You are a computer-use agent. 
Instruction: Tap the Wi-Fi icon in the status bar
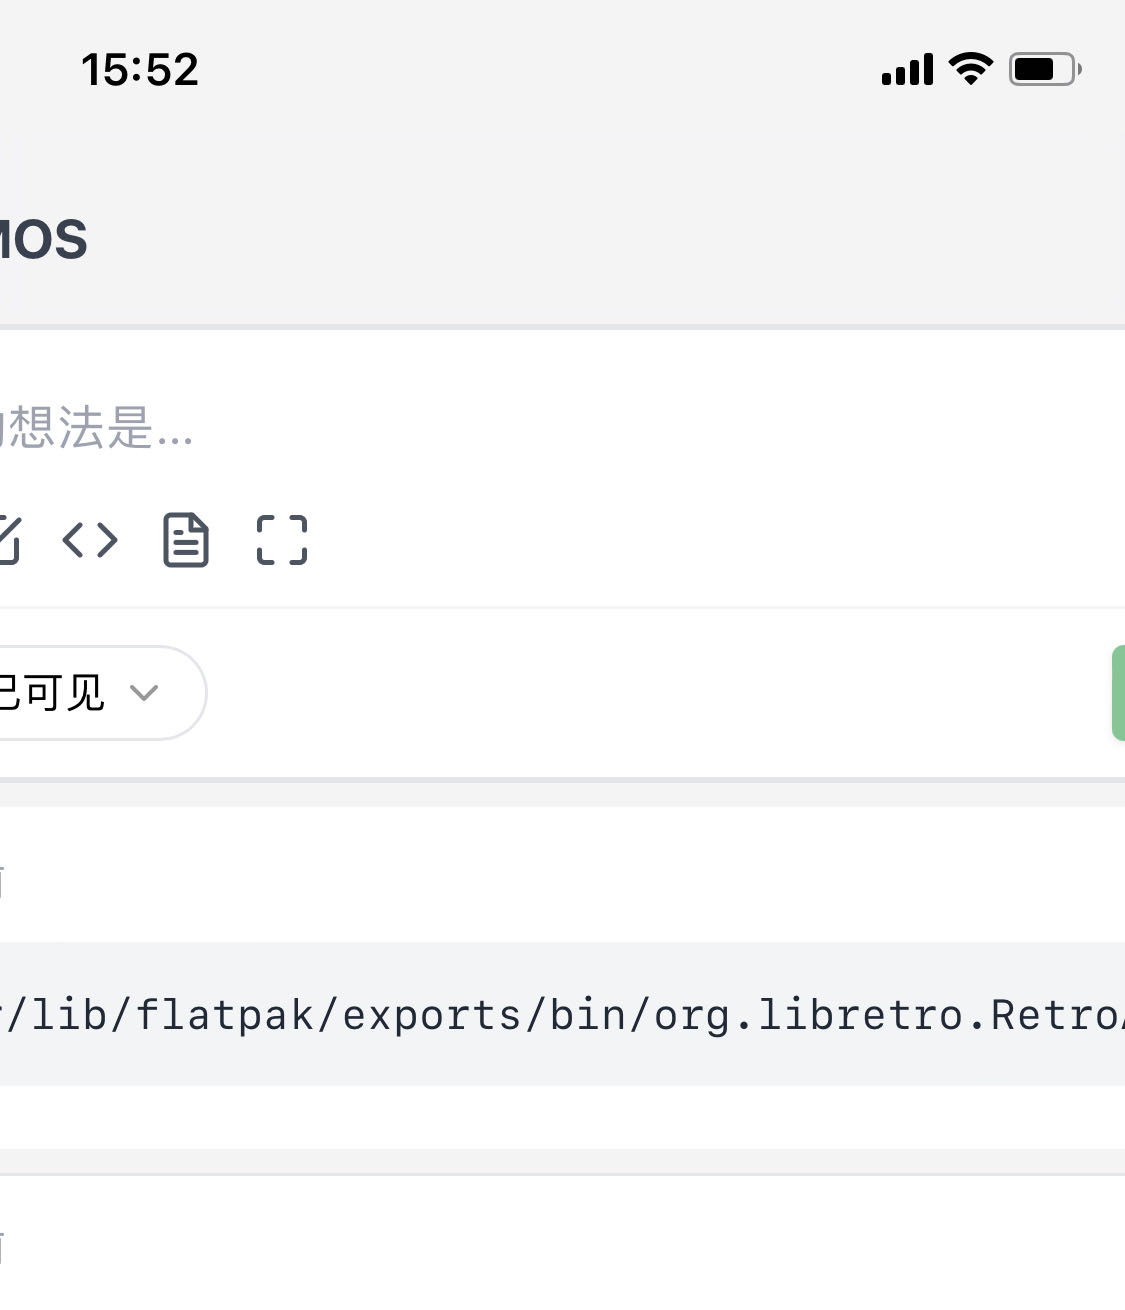(967, 67)
